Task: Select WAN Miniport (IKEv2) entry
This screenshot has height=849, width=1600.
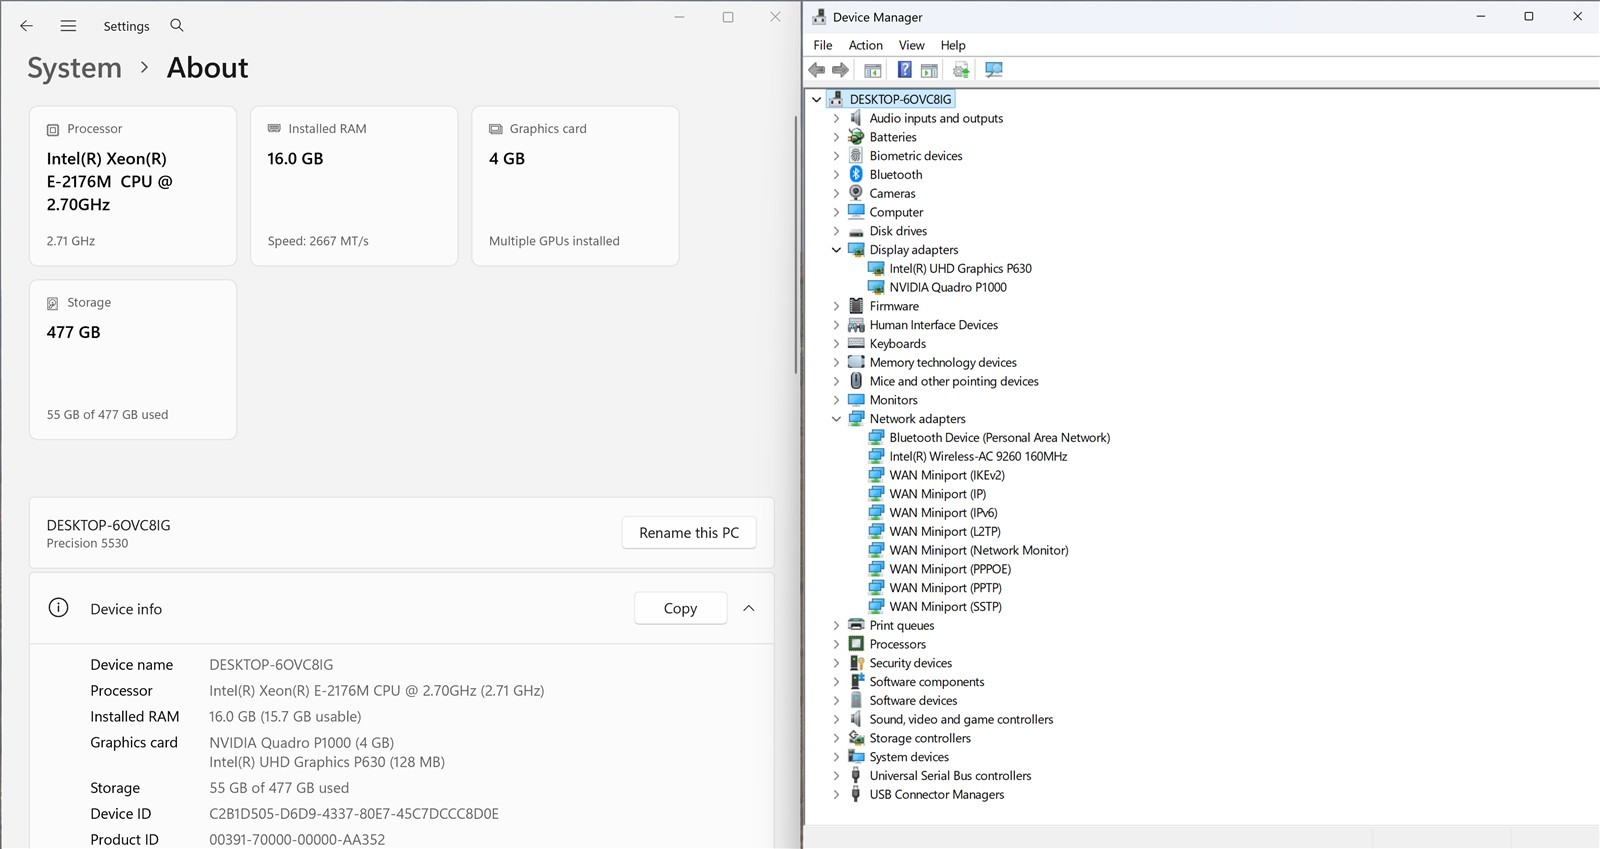Action: coord(947,475)
